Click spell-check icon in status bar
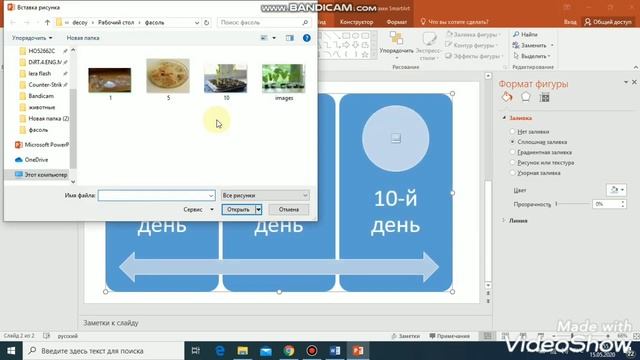The image size is (640, 360). tap(47, 336)
